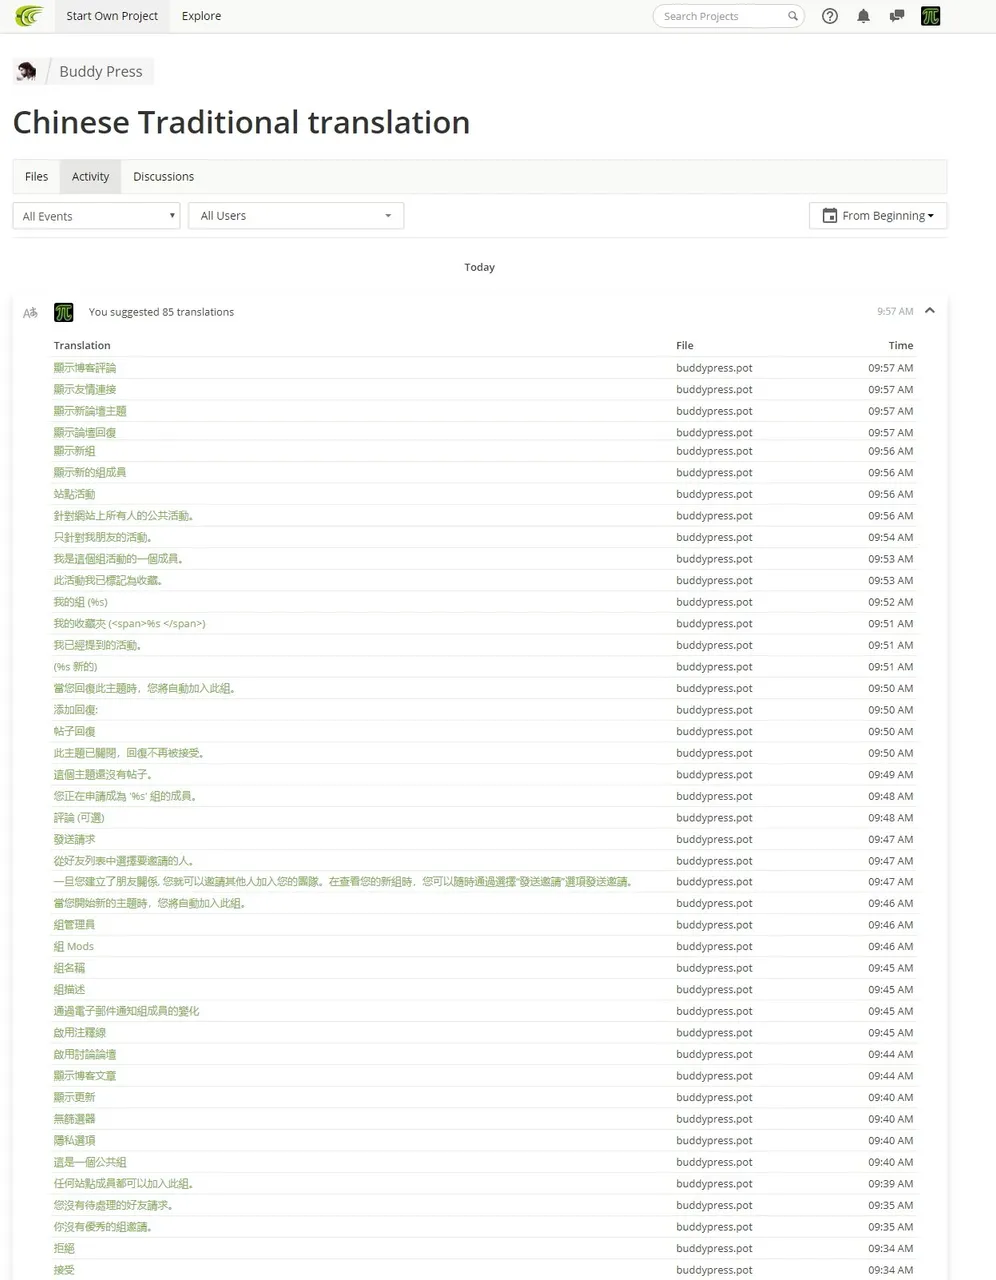Open translation '接受'
996x1280 pixels.
click(64, 1271)
